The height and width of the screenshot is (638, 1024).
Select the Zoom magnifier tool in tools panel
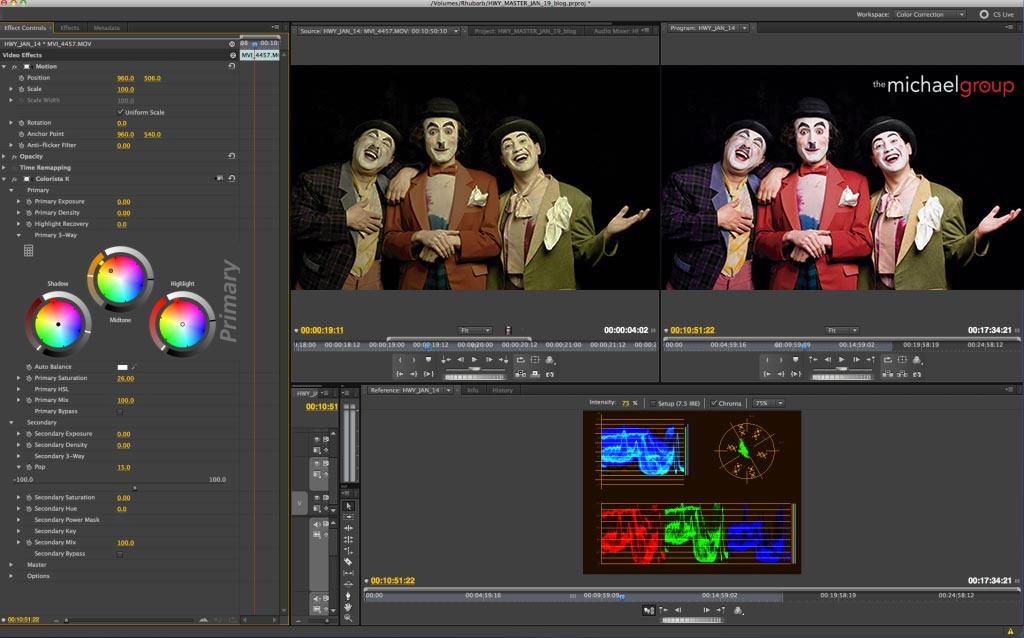[x=348, y=618]
